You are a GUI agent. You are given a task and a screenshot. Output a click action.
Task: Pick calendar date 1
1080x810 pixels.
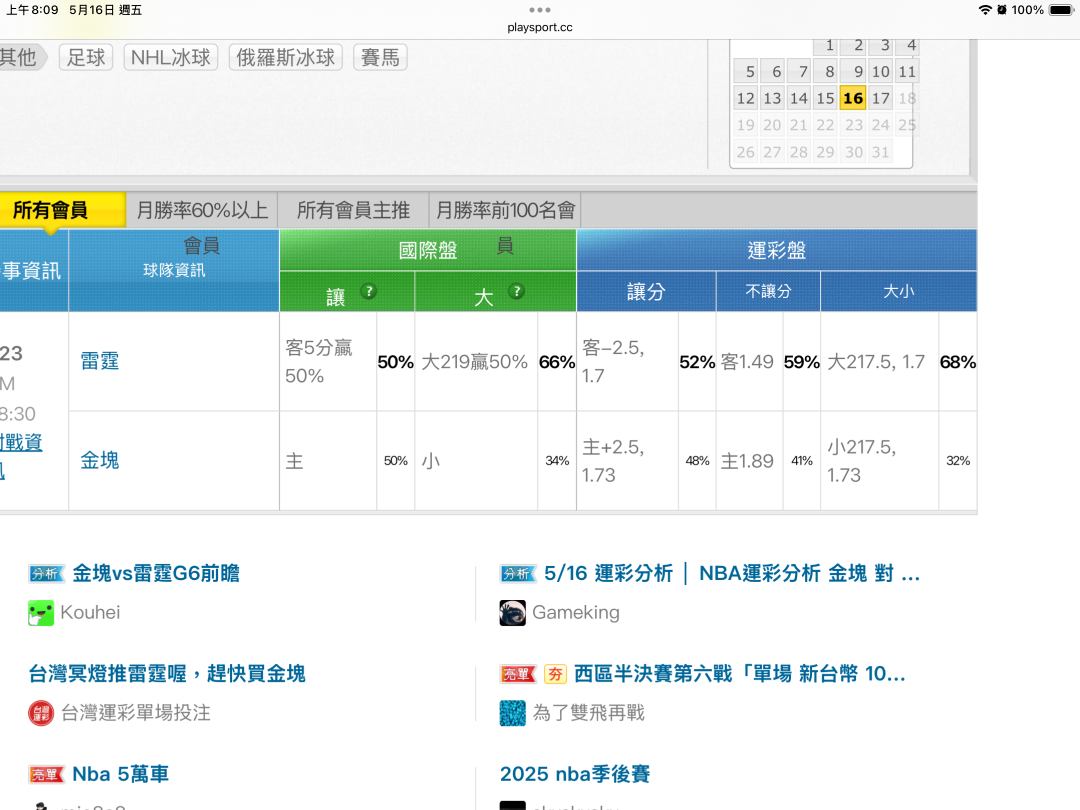click(x=827, y=46)
